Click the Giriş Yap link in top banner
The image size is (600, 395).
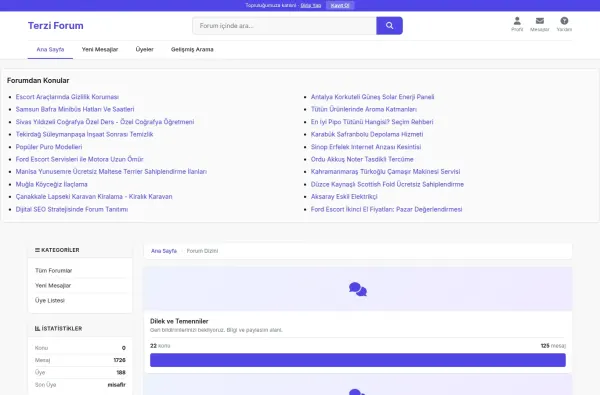tap(311, 5)
